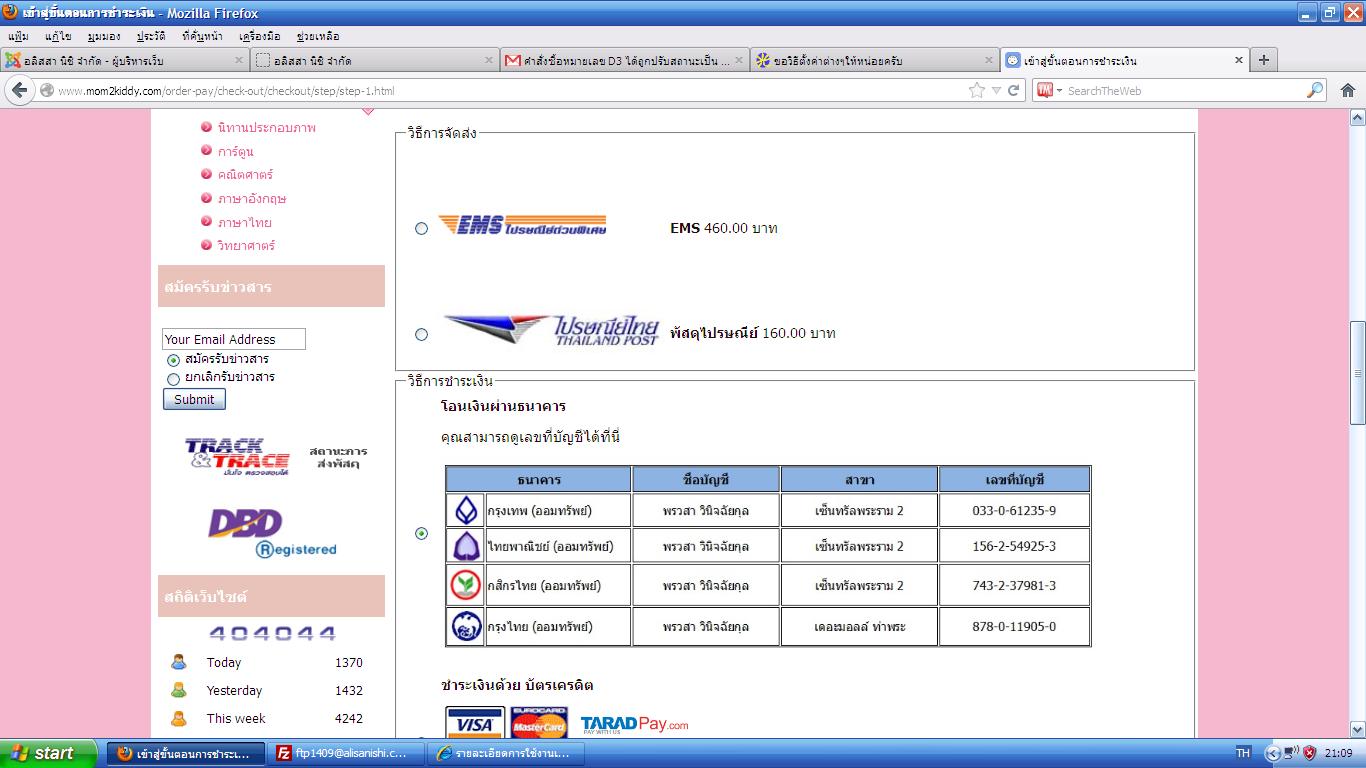Viewport: 1366px width, 768px height.
Task: Click the DBD Registered badge
Action: 272,532
